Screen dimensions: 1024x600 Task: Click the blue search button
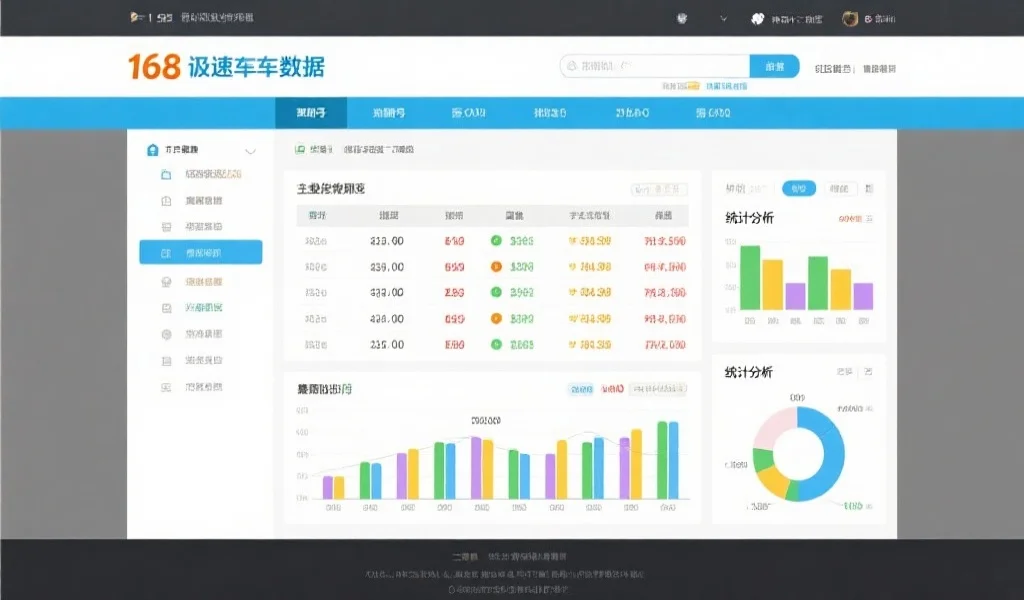774,67
